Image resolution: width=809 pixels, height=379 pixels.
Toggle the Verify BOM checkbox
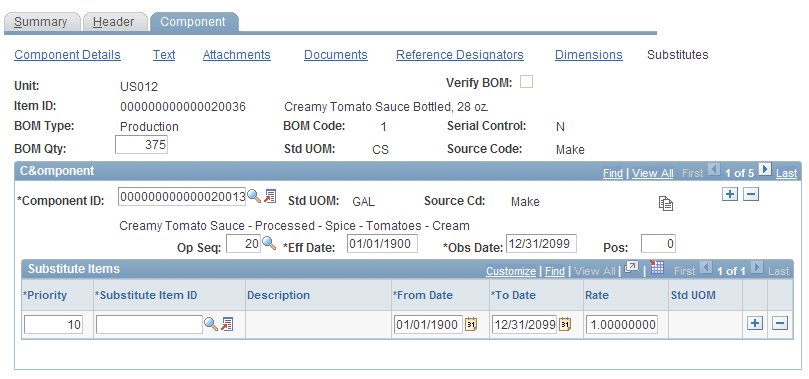[527, 82]
